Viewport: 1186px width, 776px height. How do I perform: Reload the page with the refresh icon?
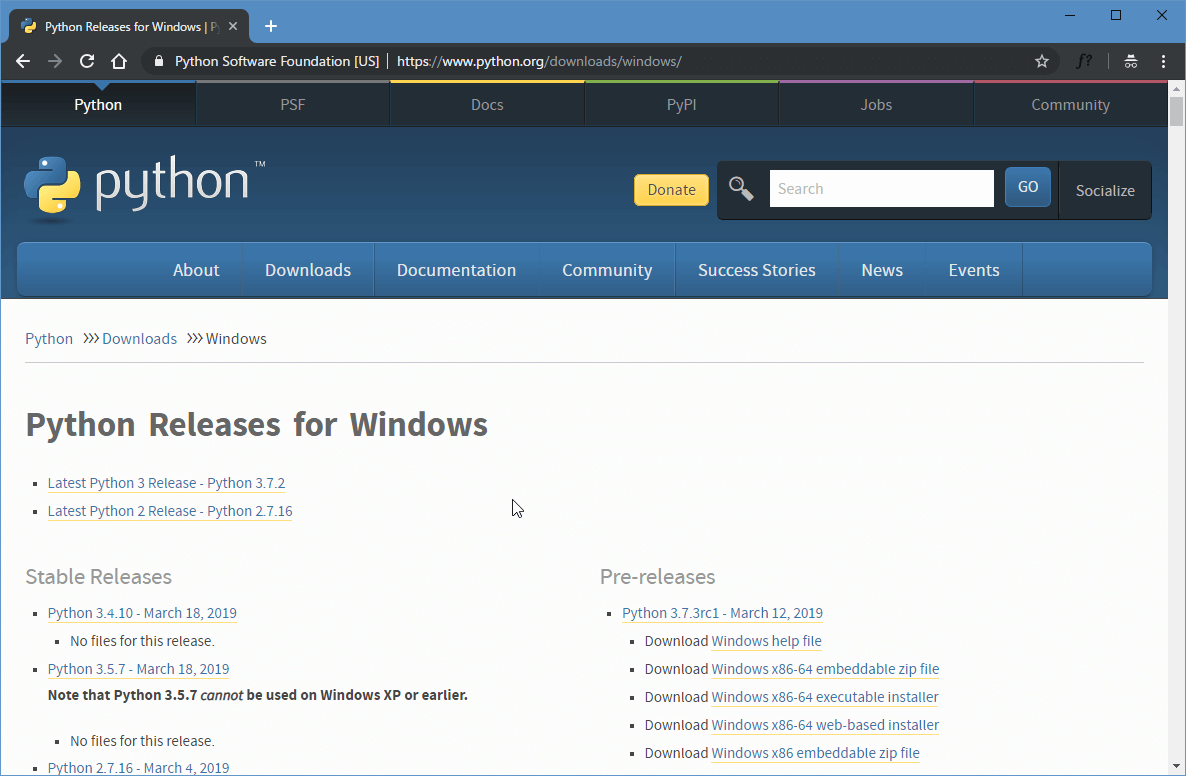[x=87, y=61]
